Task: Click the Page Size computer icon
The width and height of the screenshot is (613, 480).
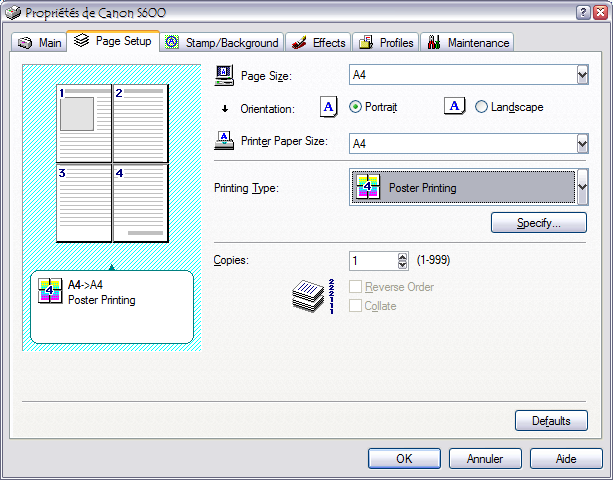Action: pos(224,75)
